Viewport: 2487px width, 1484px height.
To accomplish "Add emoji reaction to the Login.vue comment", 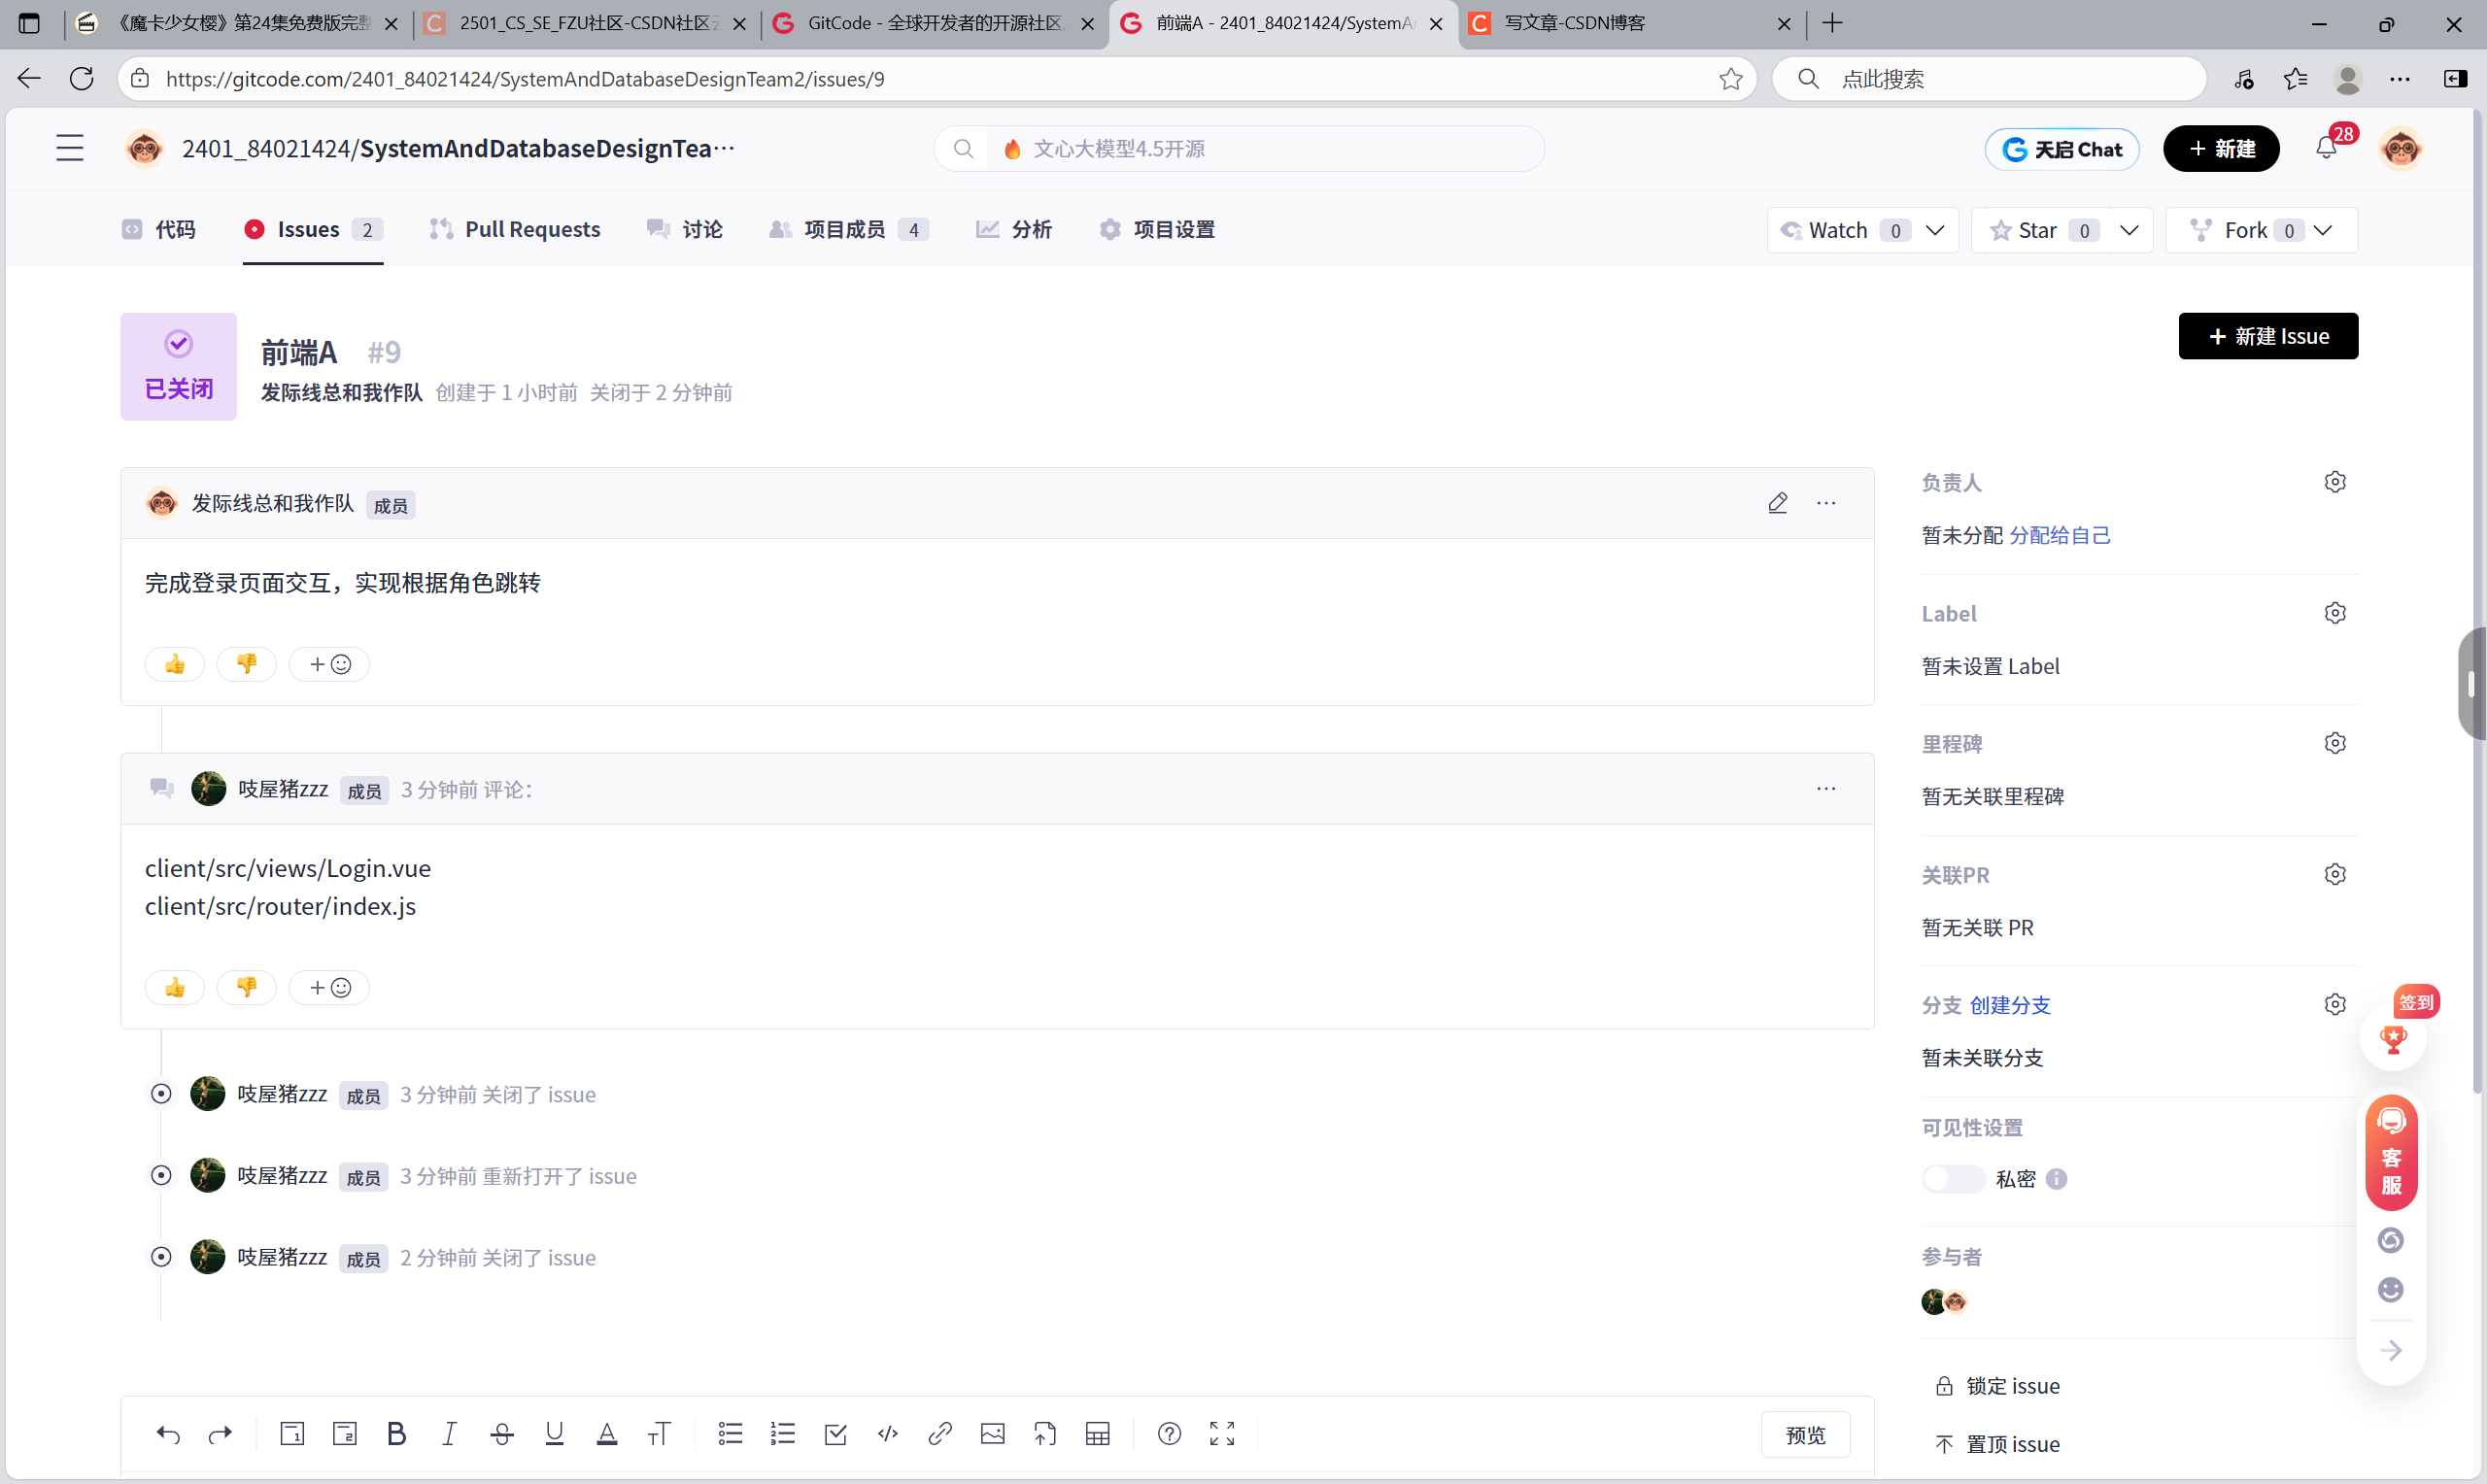I will click(x=329, y=988).
